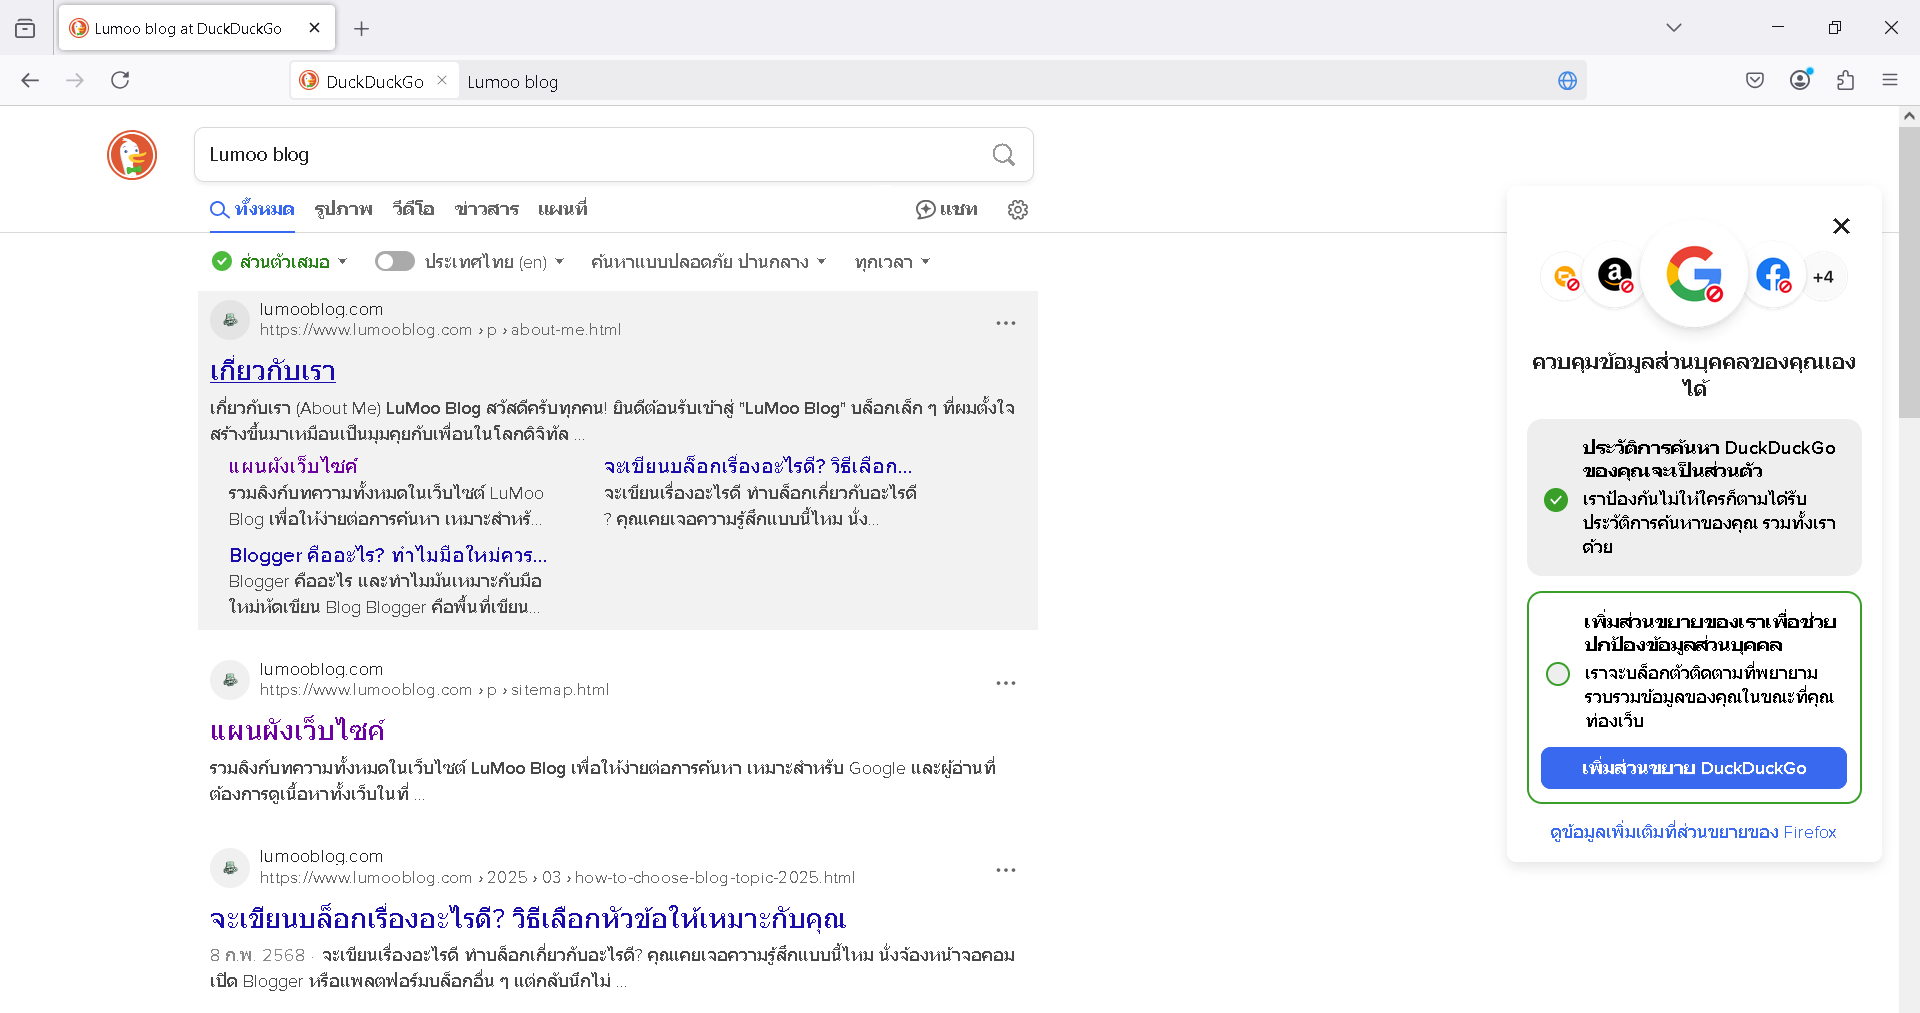Click the scrollbar up arrow
1920x1013 pixels.
1909,116
